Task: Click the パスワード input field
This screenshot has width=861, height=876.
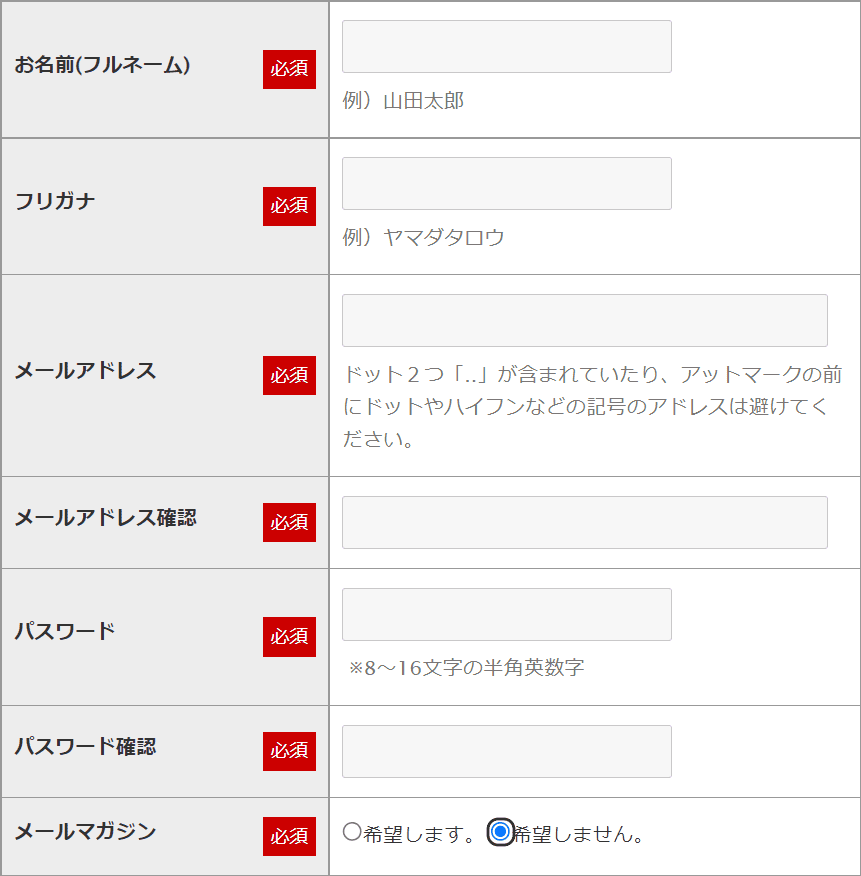Action: (x=506, y=615)
